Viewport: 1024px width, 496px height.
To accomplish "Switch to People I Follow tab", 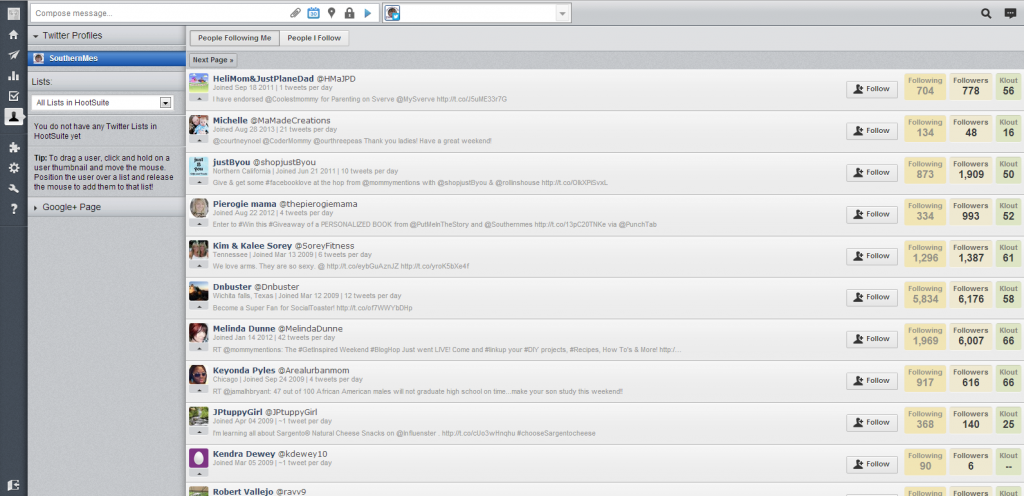I will coord(314,38).
